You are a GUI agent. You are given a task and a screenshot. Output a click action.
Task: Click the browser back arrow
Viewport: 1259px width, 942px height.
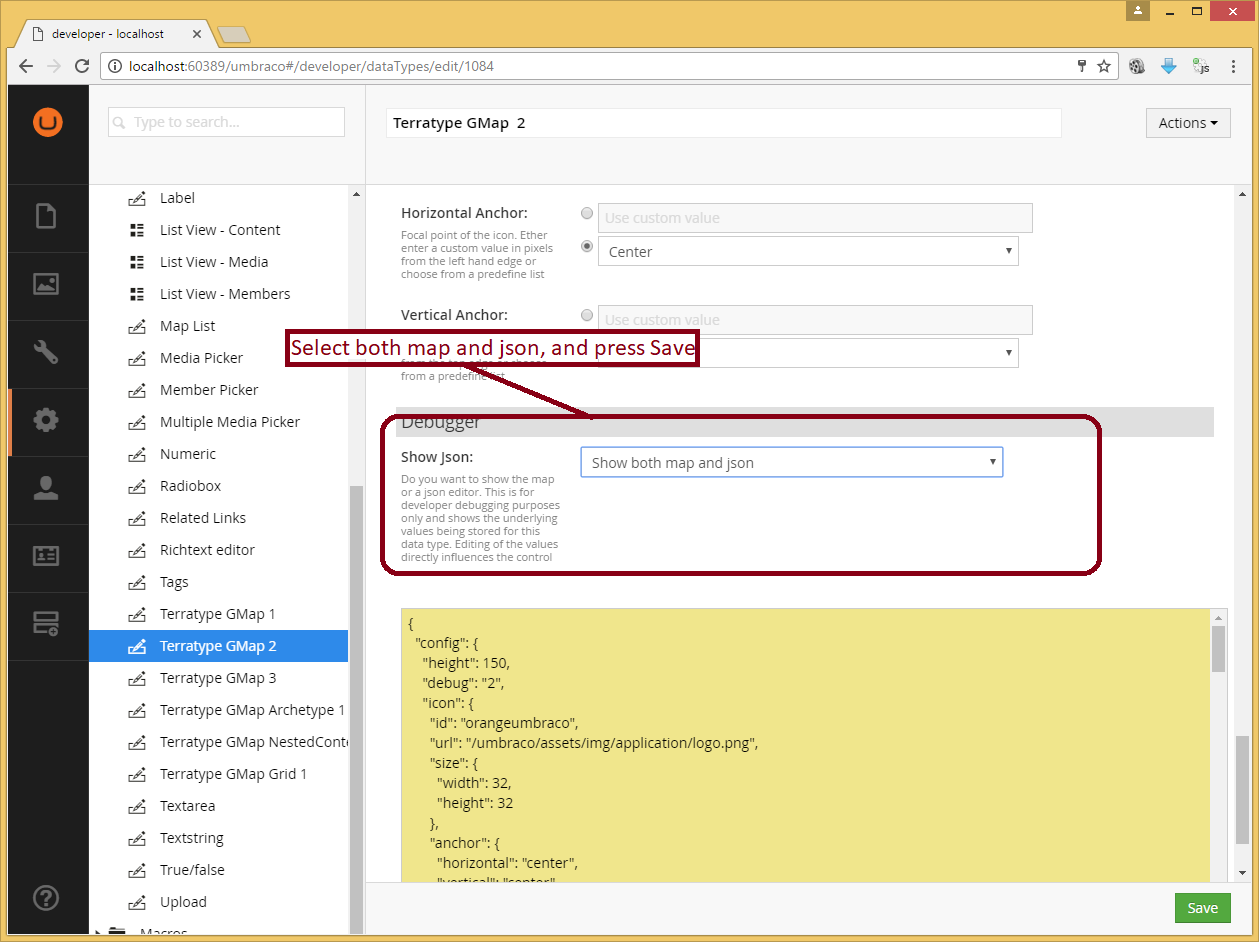pos(26,66)
